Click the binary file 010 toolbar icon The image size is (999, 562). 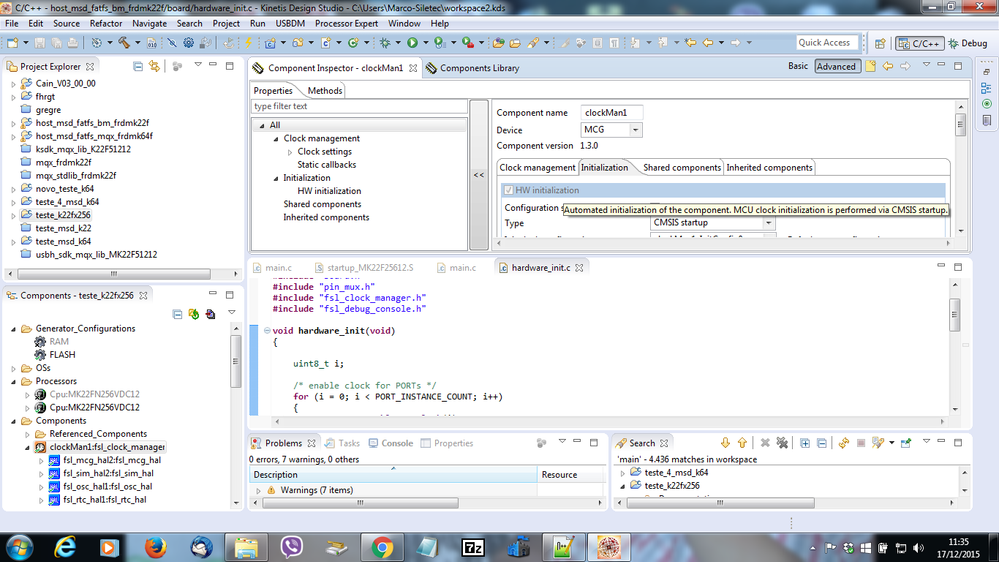click(152, 43)
